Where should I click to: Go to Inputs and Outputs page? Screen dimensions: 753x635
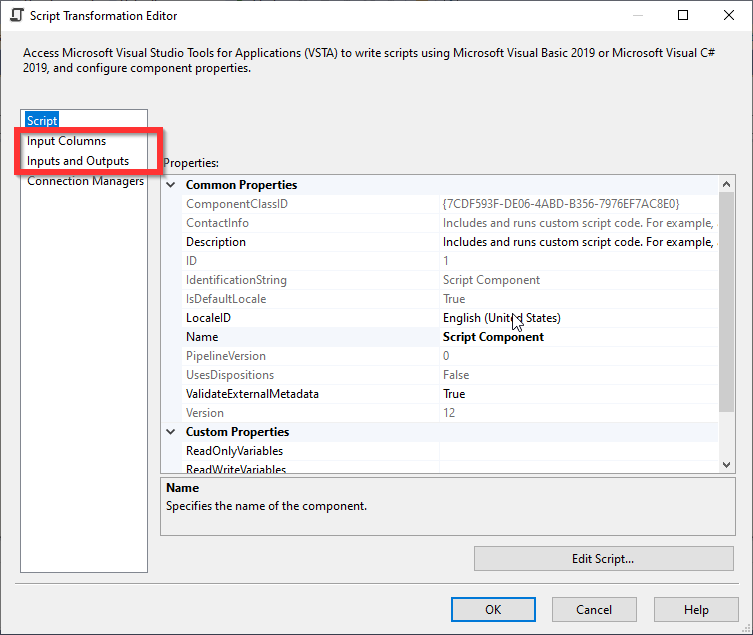click(x=78, y=161)
